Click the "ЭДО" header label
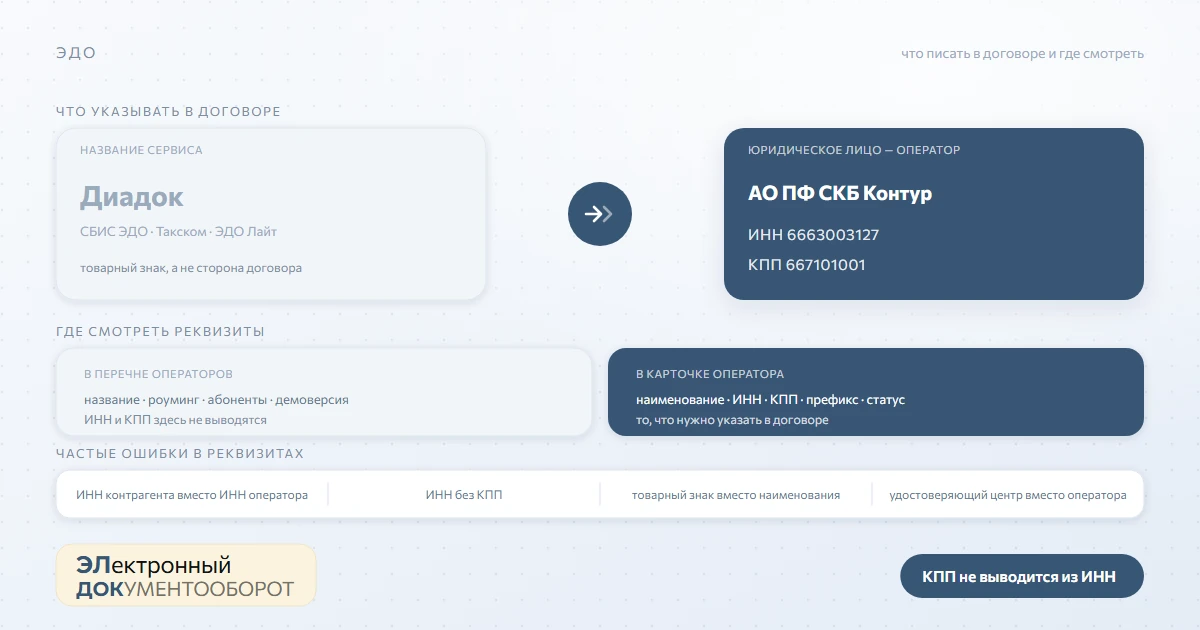The image size is (1200, 630). coord(76,53)
